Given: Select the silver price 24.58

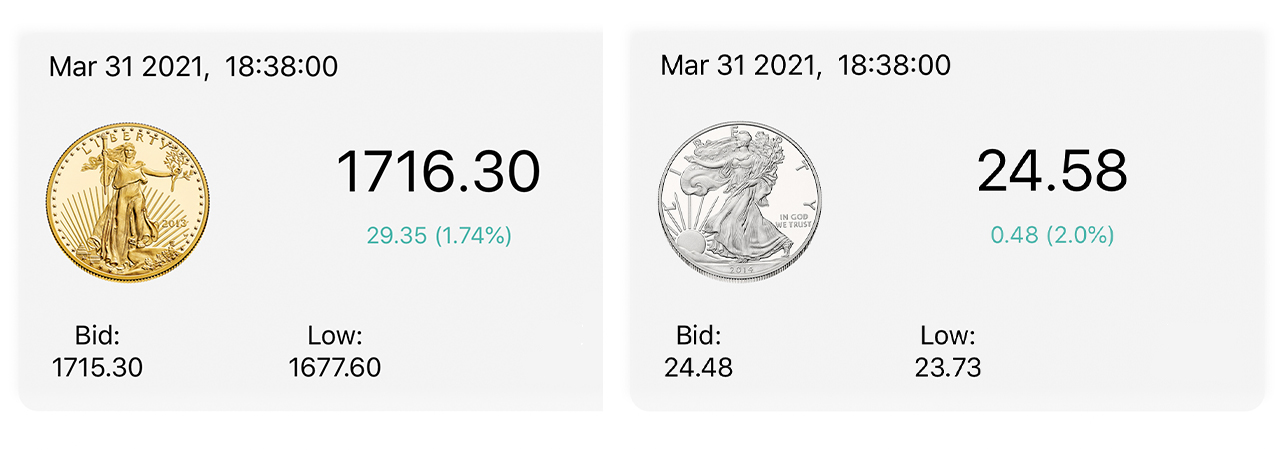Looking at the screenshot, I should click(1052, 171).
